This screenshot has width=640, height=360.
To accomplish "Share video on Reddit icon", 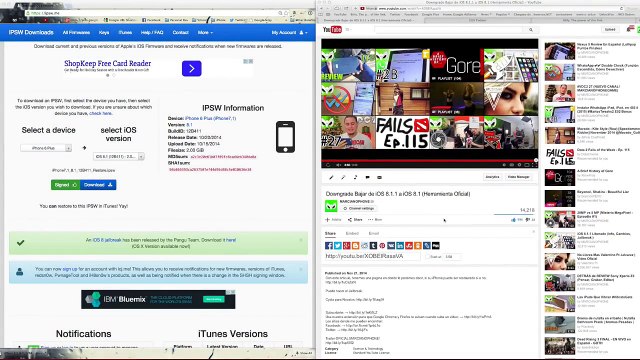I will [364, 245].
